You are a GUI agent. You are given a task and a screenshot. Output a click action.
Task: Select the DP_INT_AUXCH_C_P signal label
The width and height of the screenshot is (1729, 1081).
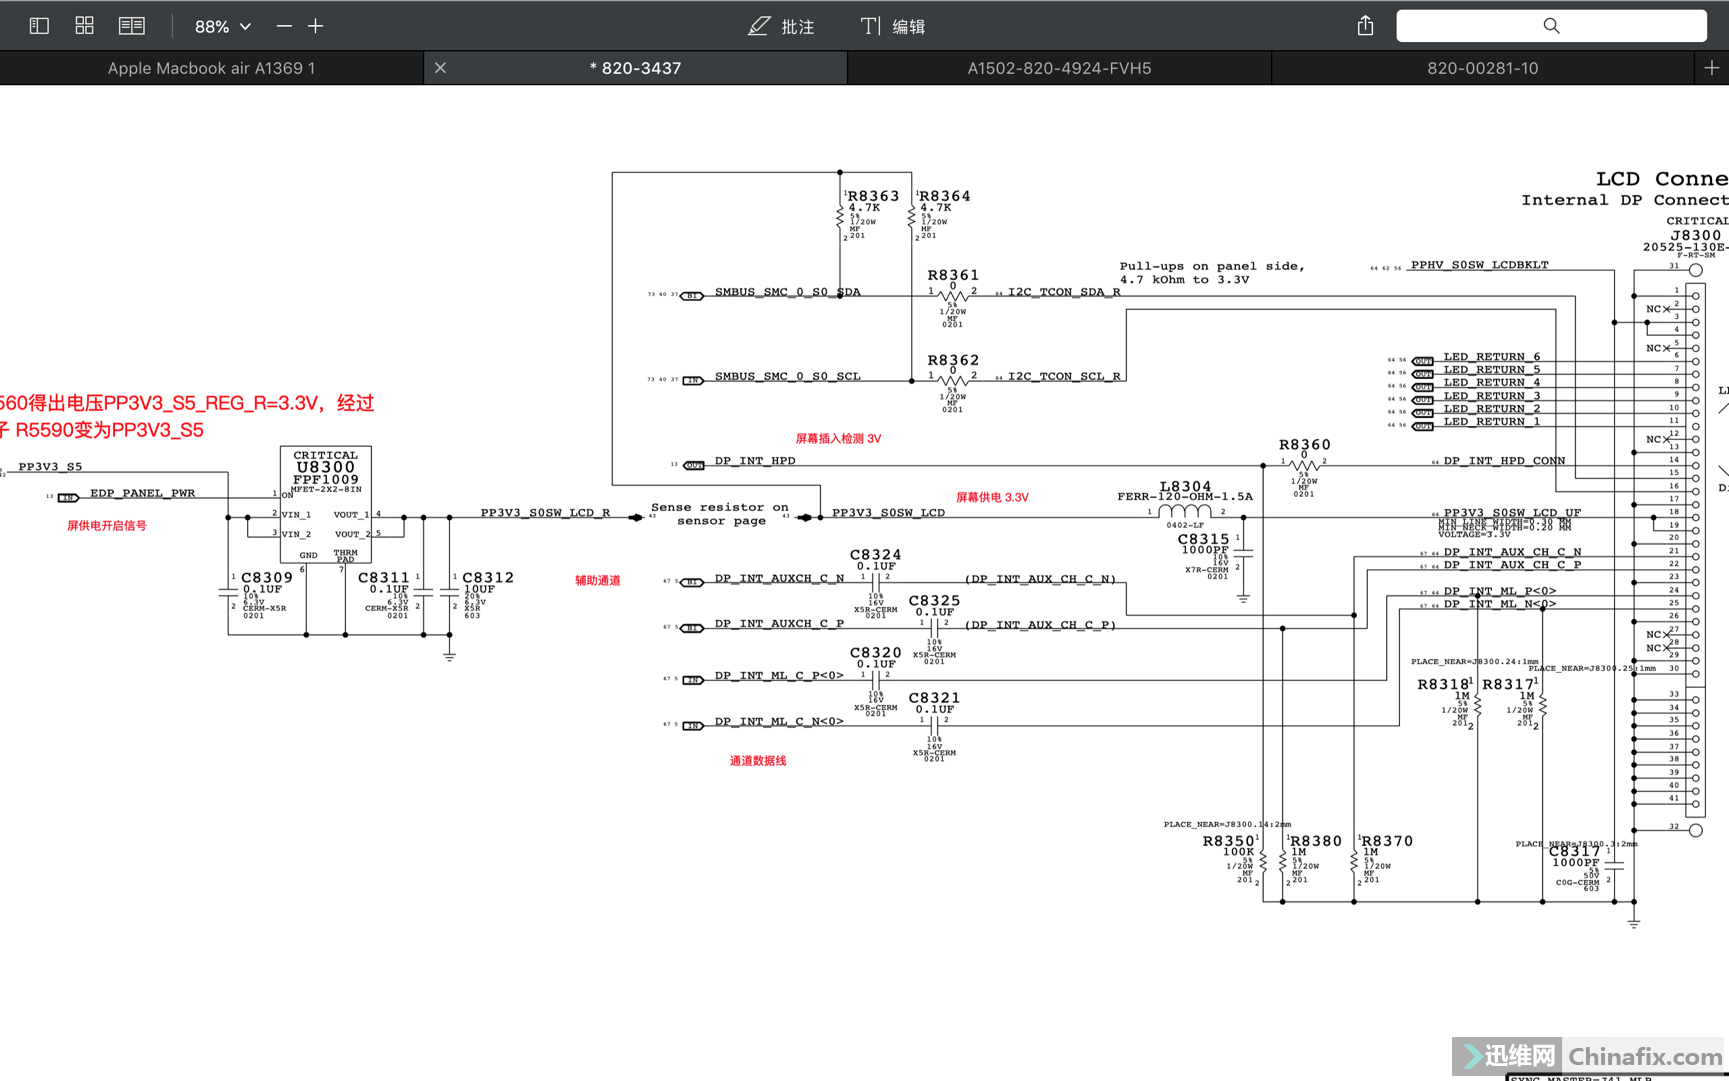tap(779, 623)
